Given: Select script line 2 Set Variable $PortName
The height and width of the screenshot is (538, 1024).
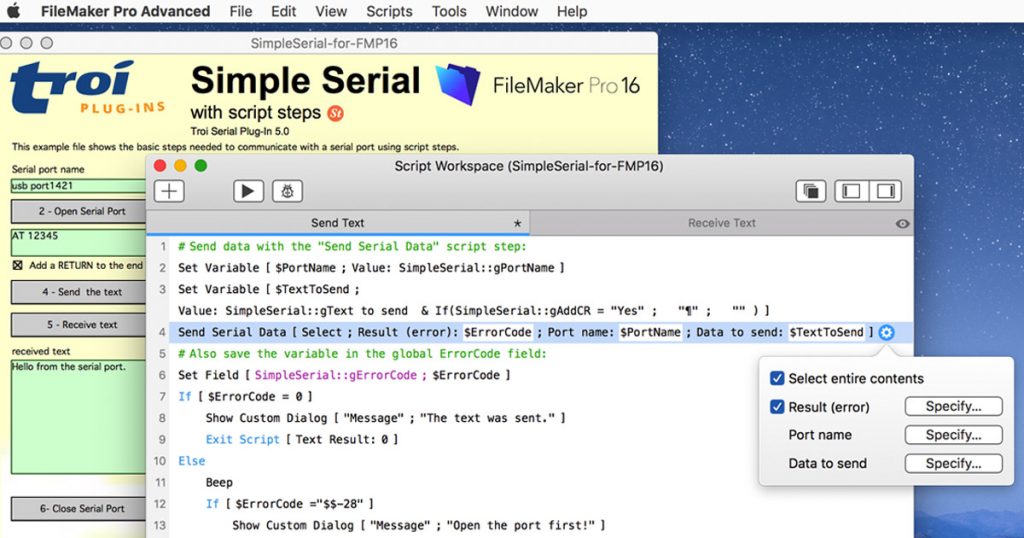Looking at the screenshot, I should (371, 268).
